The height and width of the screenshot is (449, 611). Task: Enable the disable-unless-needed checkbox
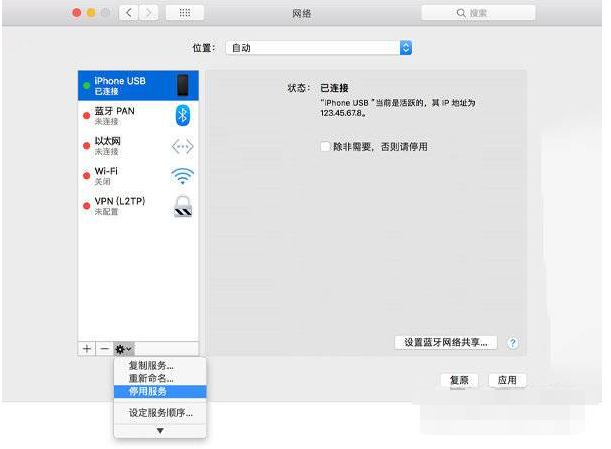pyautogui.click(x=325, y=146)
